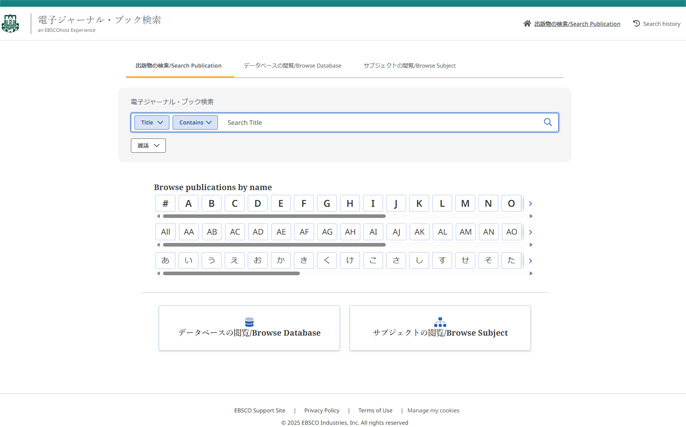Browse publications starting with #
This screenshot has width=686, height=427.
coord(165,203)
